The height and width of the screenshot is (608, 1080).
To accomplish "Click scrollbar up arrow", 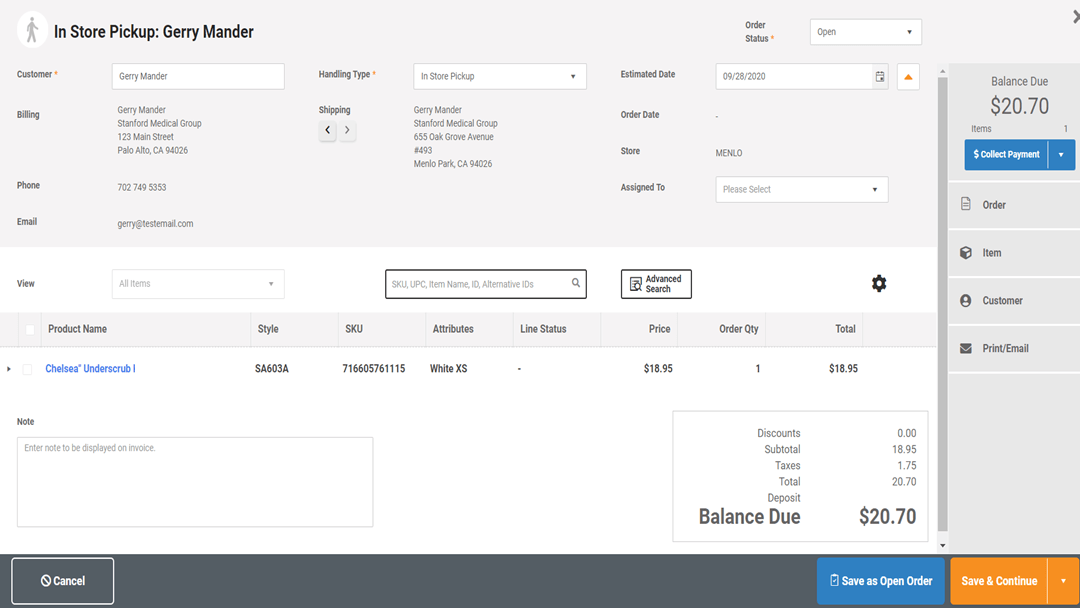I will click(942, 72).
